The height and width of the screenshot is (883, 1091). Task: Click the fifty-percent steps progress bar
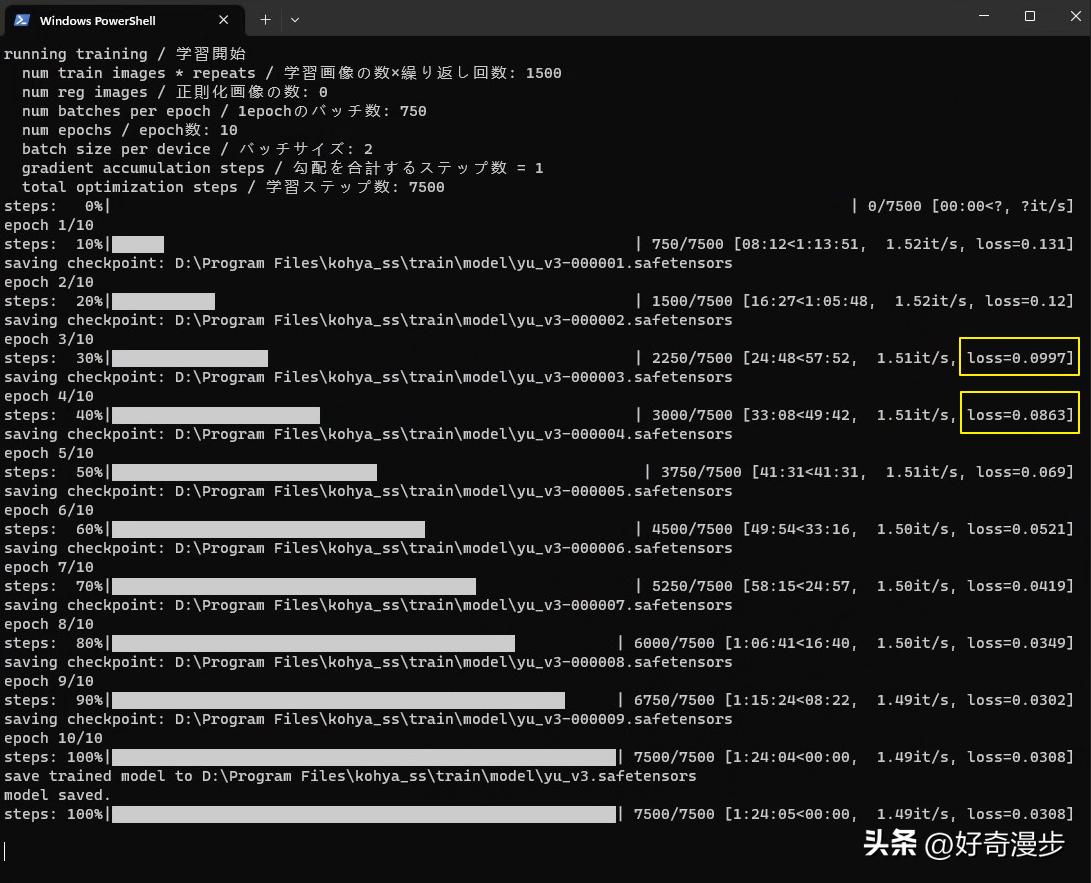click(x=245, y=471)
